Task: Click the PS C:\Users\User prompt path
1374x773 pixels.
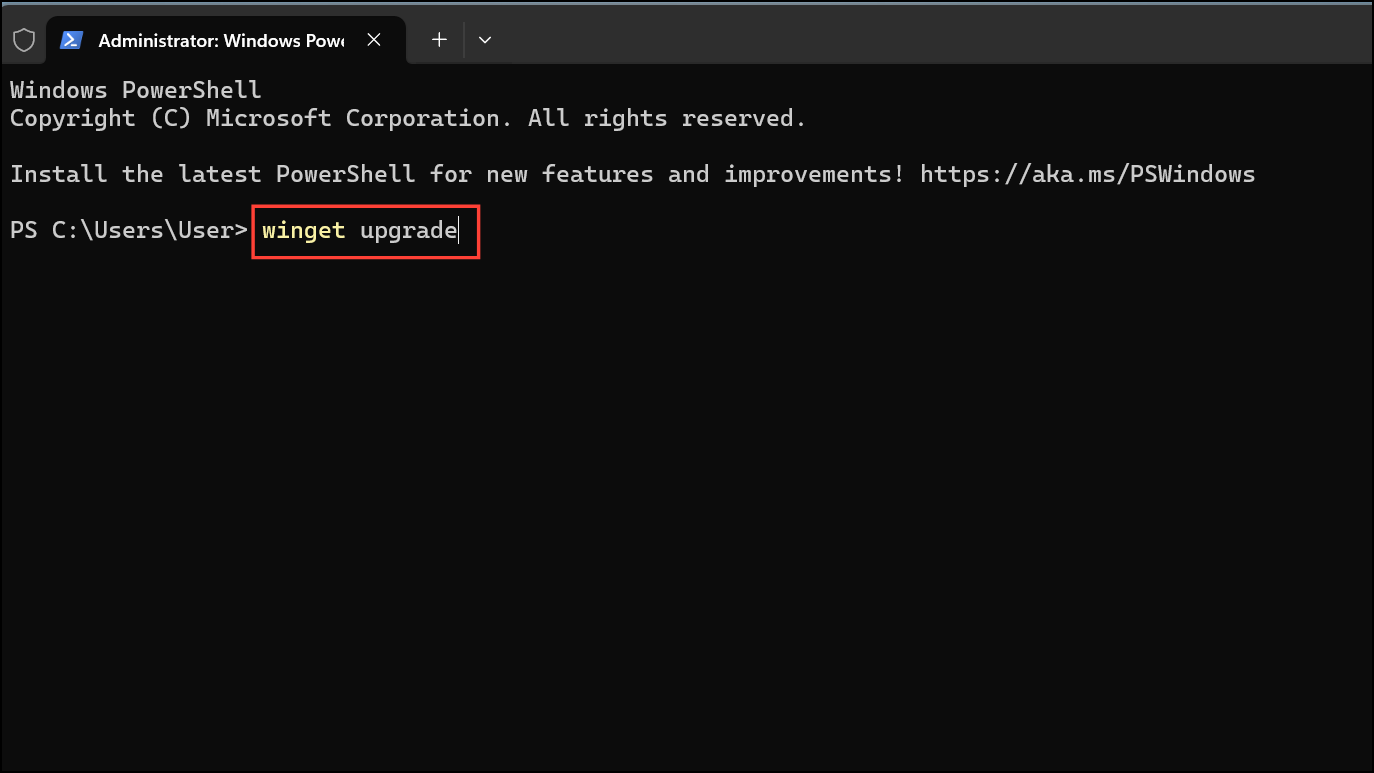Action: click(x=128, y=229)
